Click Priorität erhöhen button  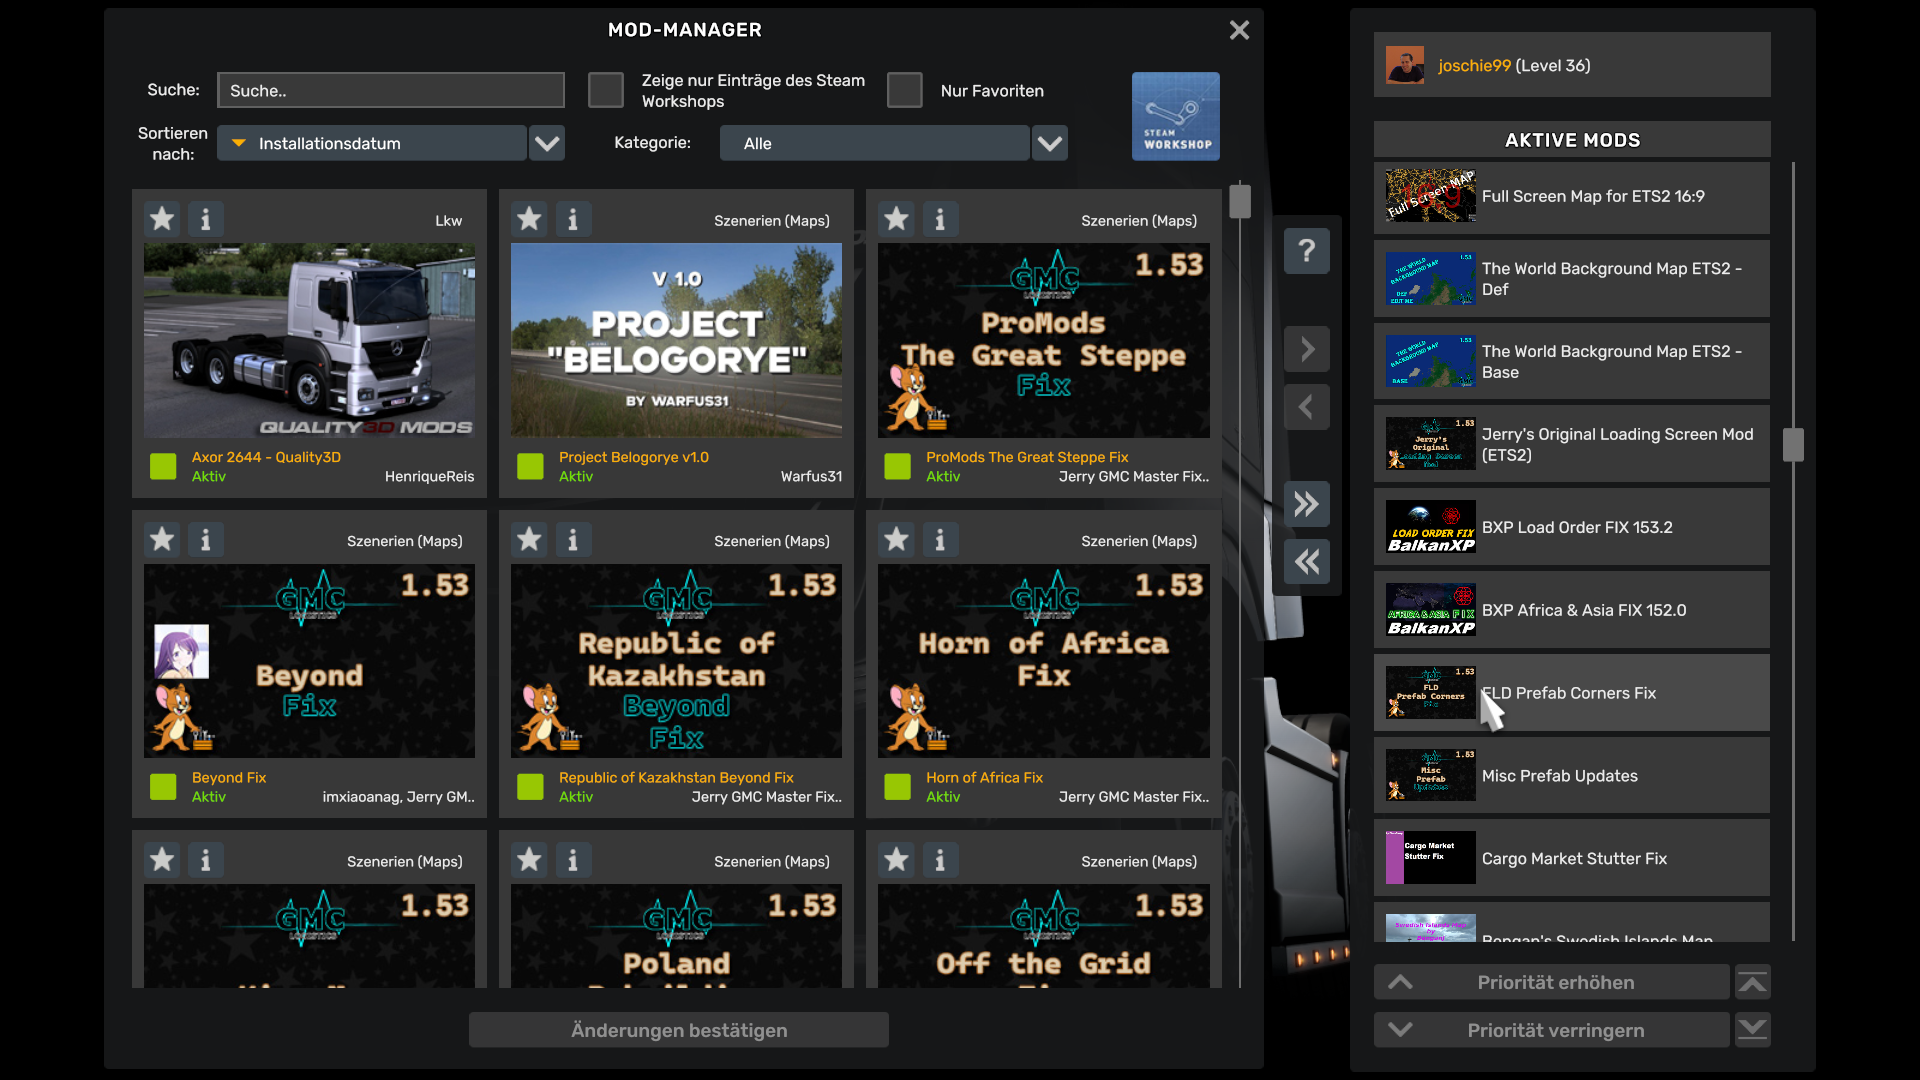pyautogui.click(x=1551, y=983)
